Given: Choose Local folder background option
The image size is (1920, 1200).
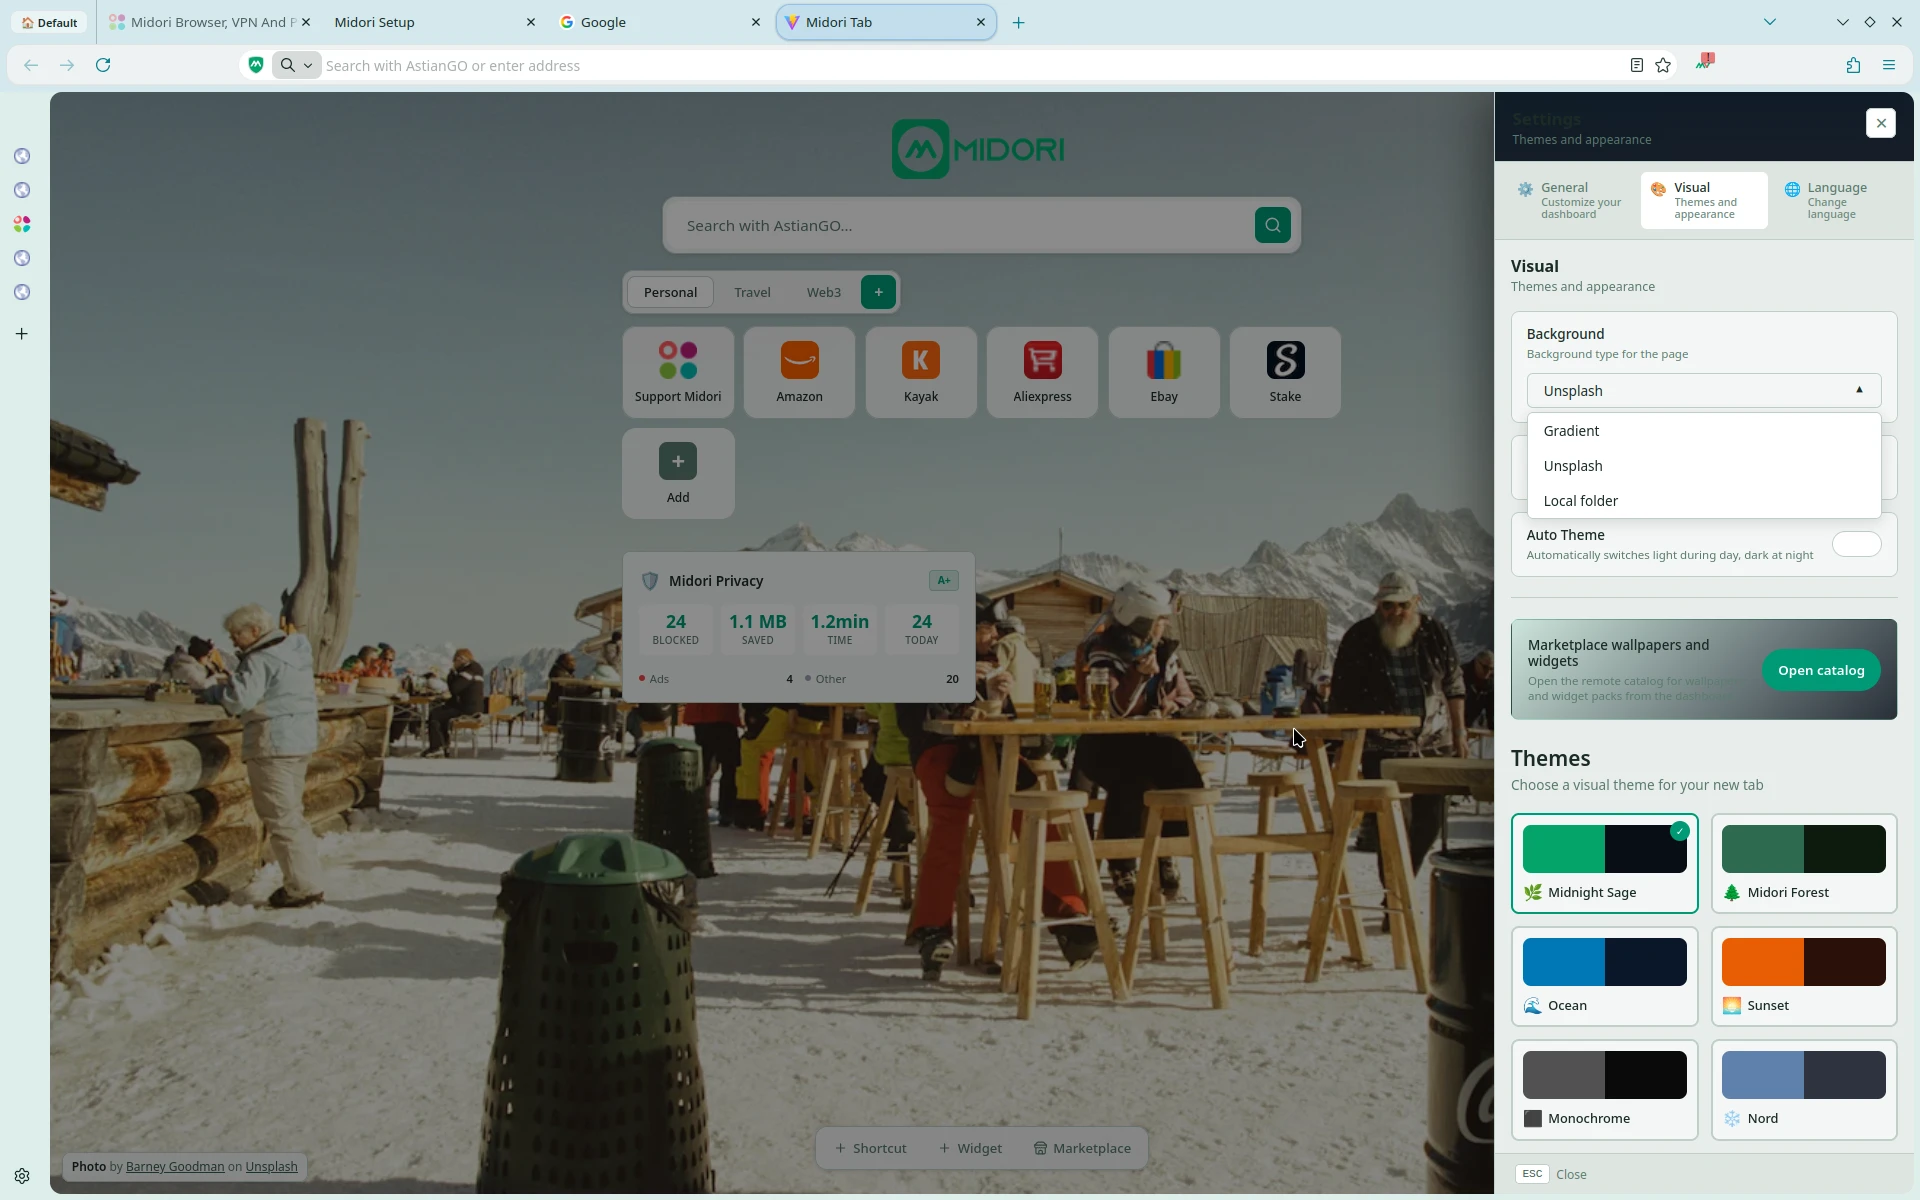Looking at the screenshot, I should coord(1703,501).
